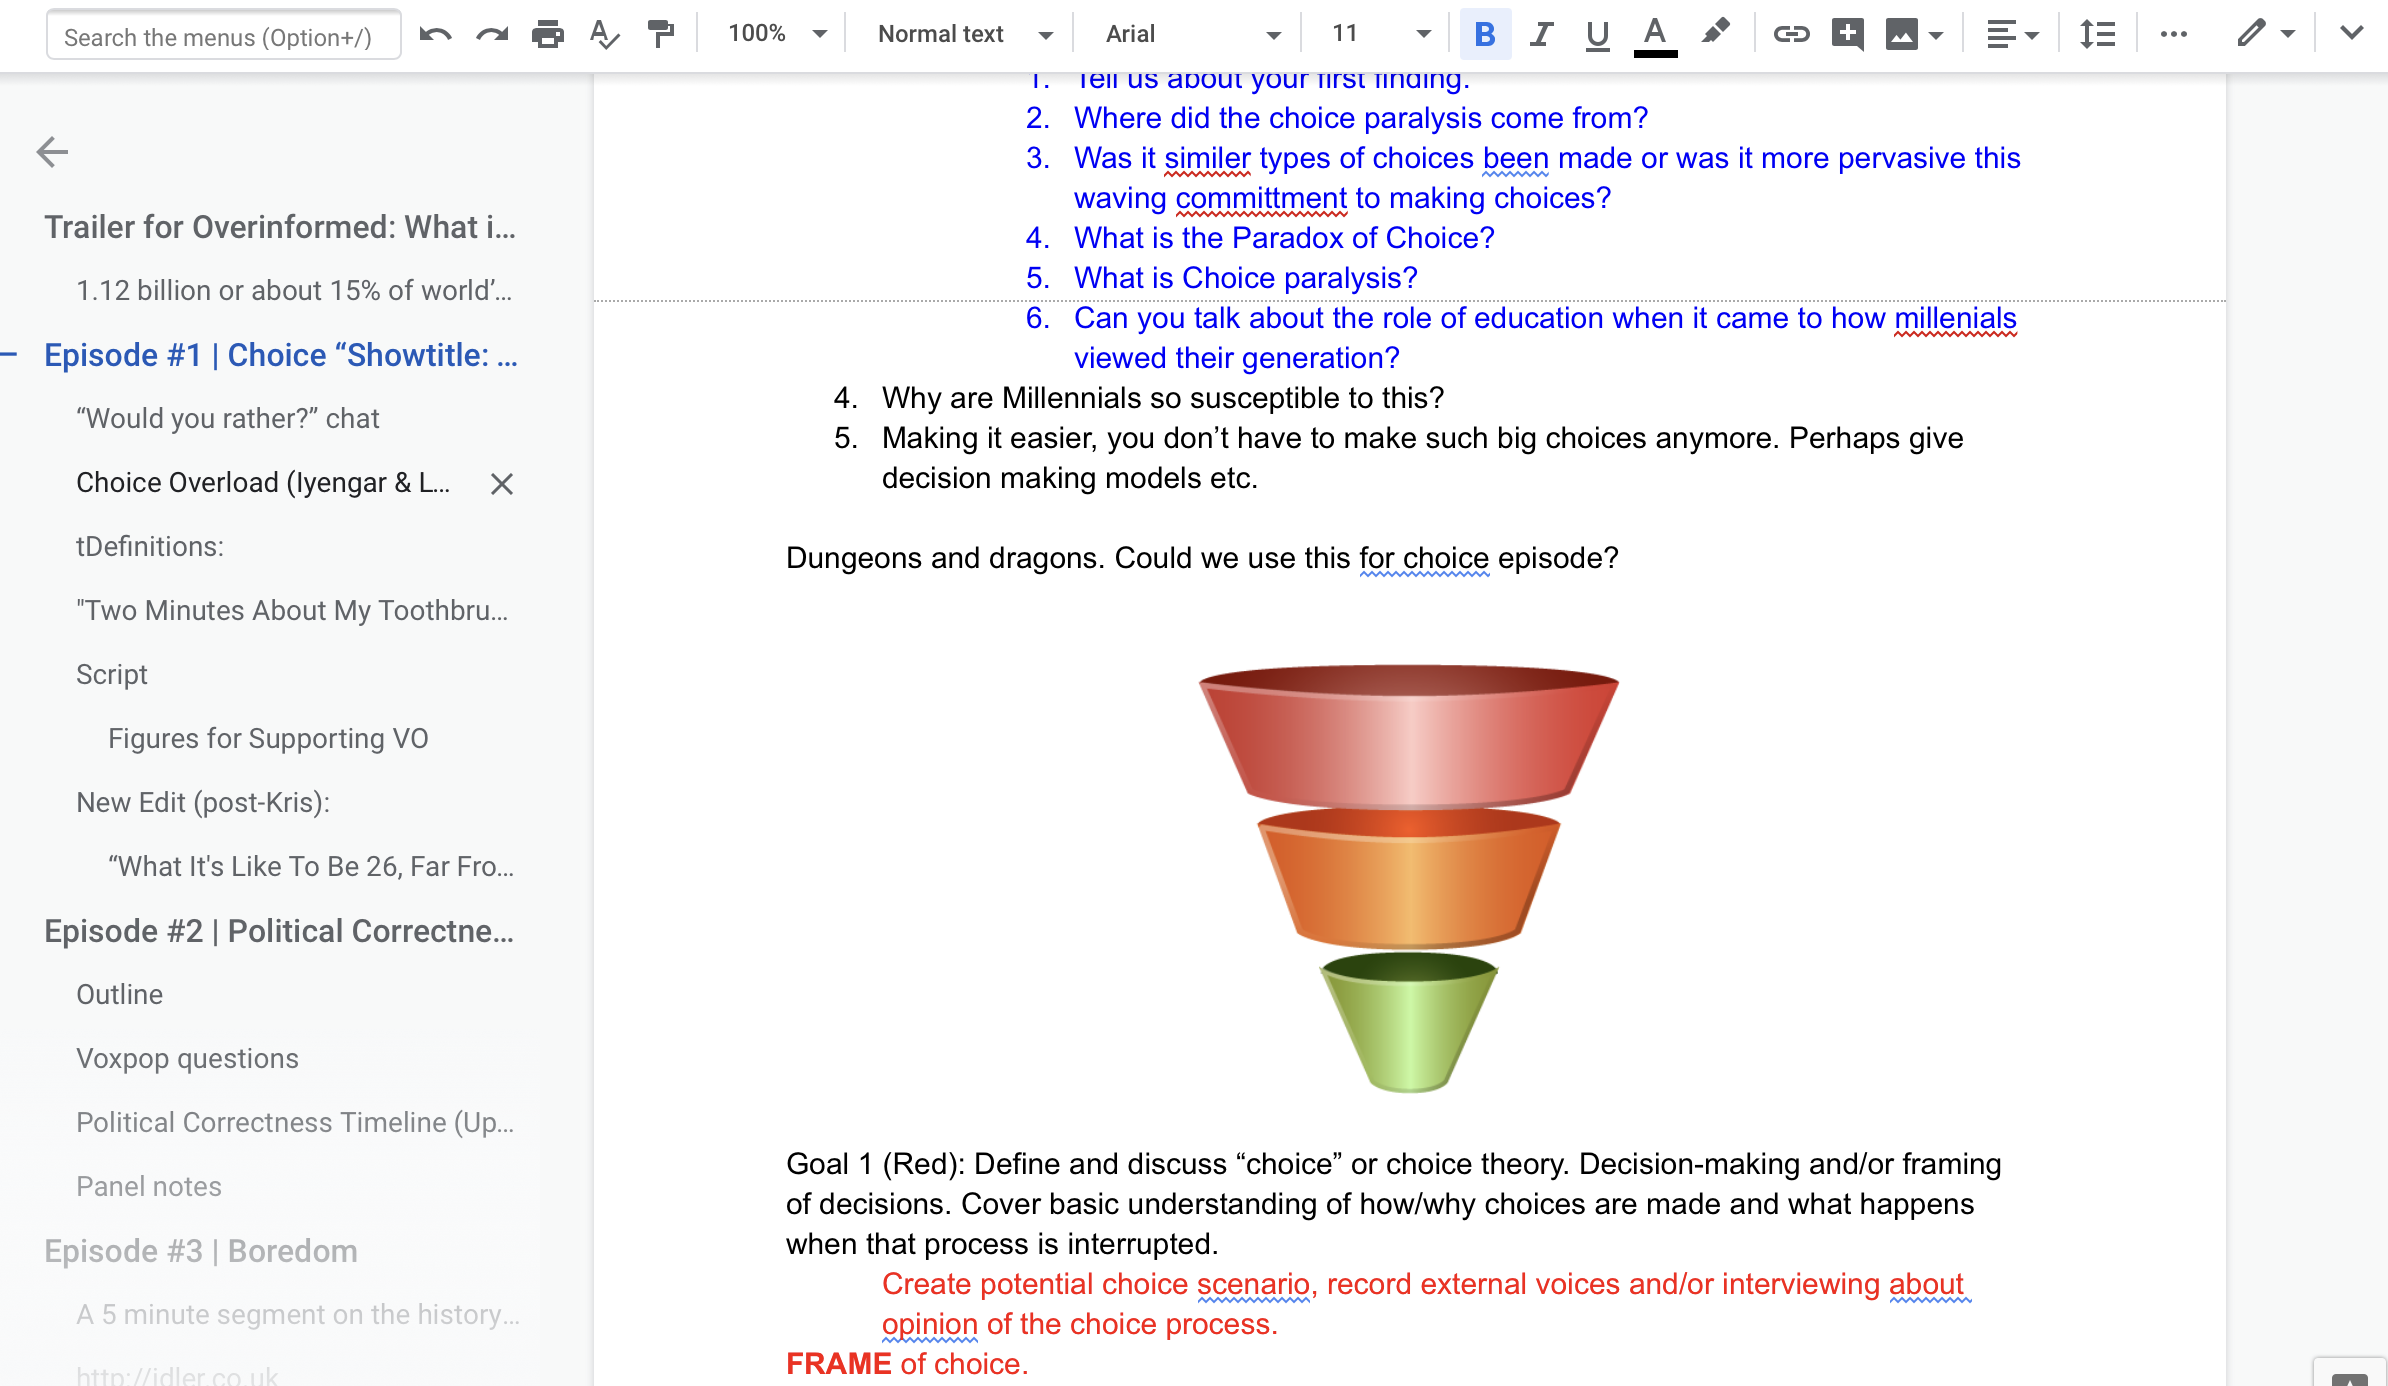Jump to Political Correctness Timeline section
Image resolution: width=2388 pixels, height=1386 pixels.
pos(295,1122)
